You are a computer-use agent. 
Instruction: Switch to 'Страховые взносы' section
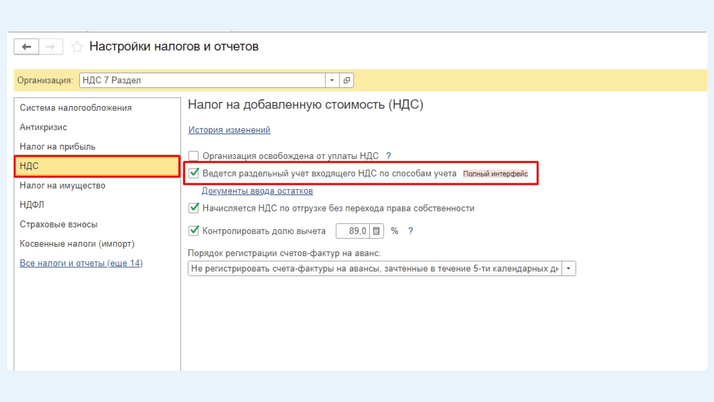click(59, 224)
